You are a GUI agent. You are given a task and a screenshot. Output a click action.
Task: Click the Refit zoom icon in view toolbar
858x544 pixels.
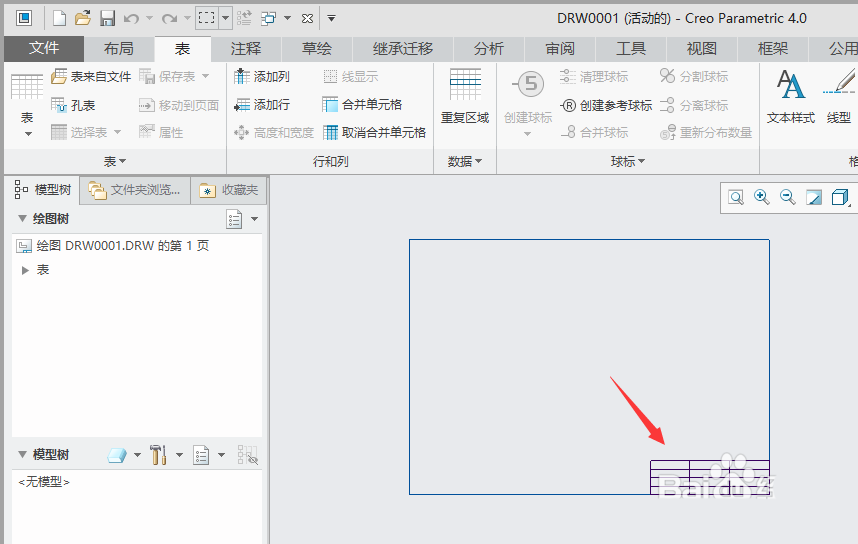tap(736, 198)
